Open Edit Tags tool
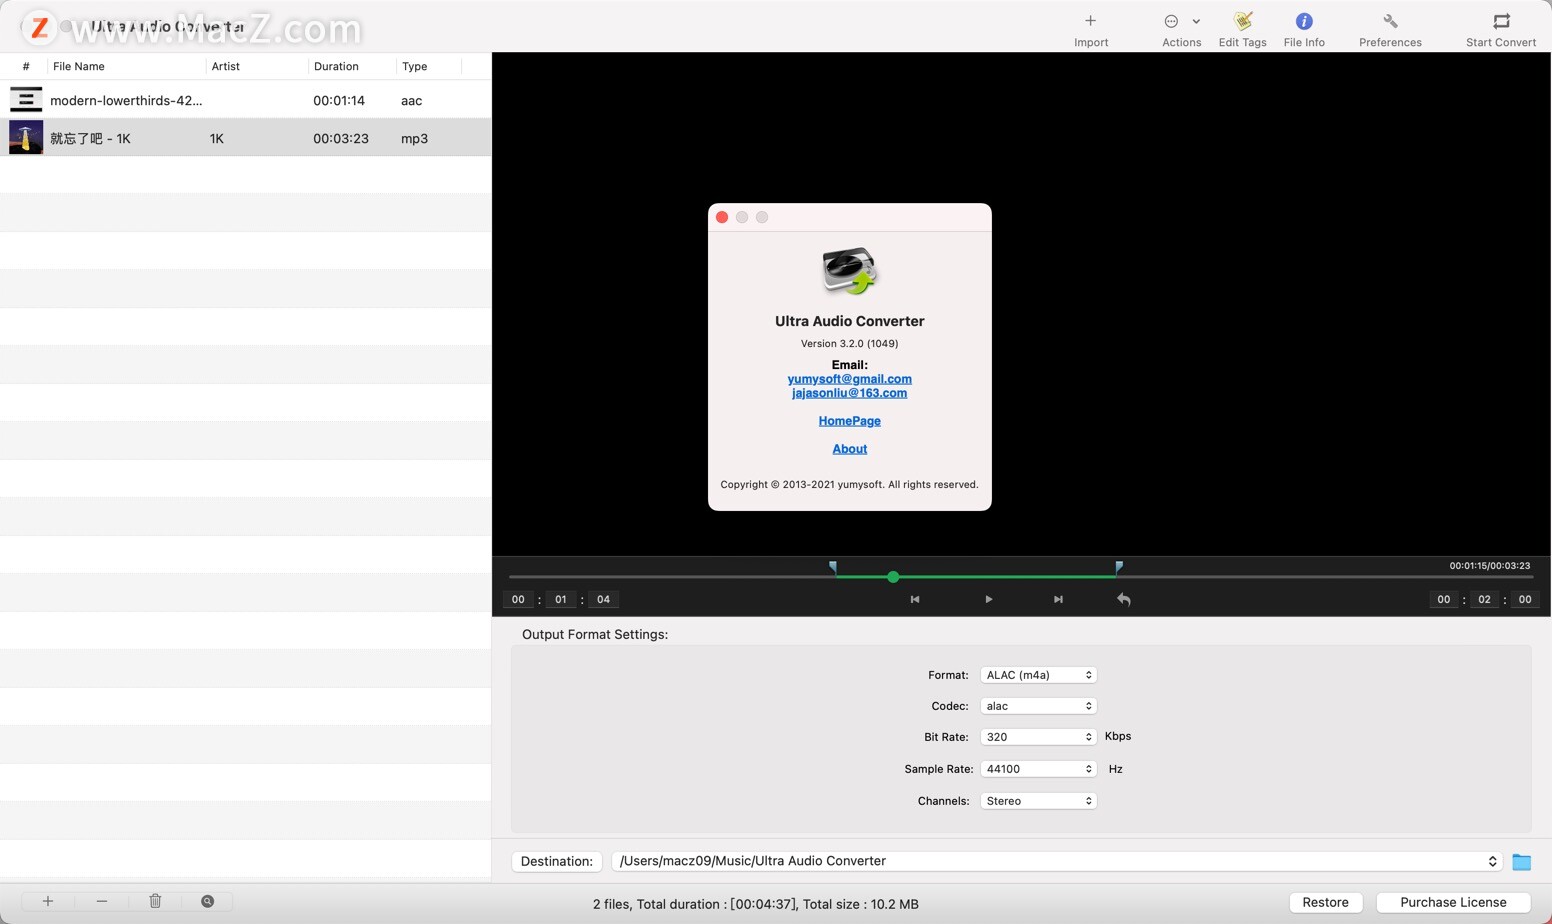The image size is (1552, 924). coord(1243,21)
